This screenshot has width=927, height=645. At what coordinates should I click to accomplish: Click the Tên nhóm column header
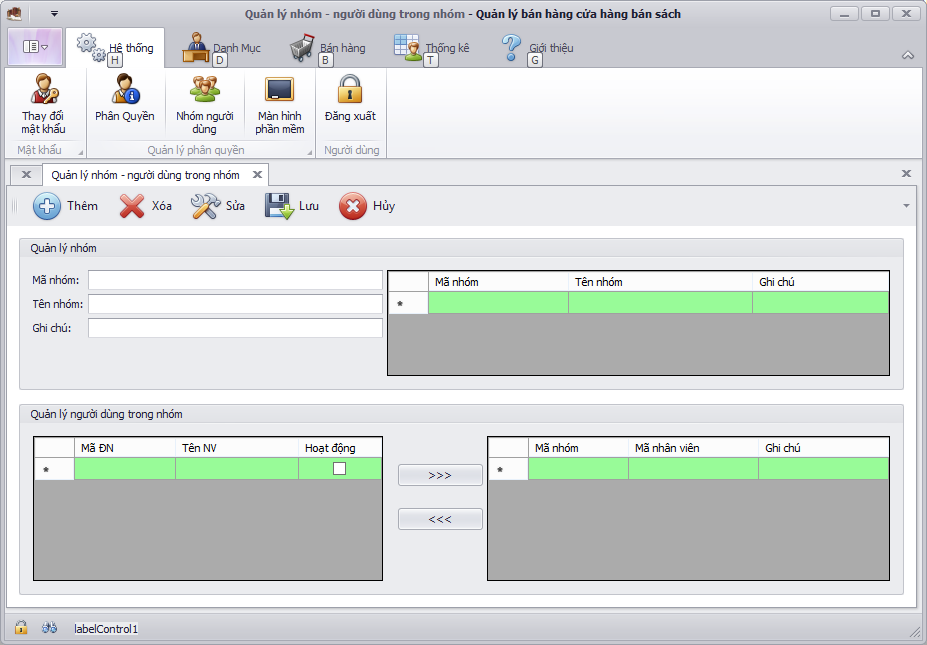pos(660,282)
